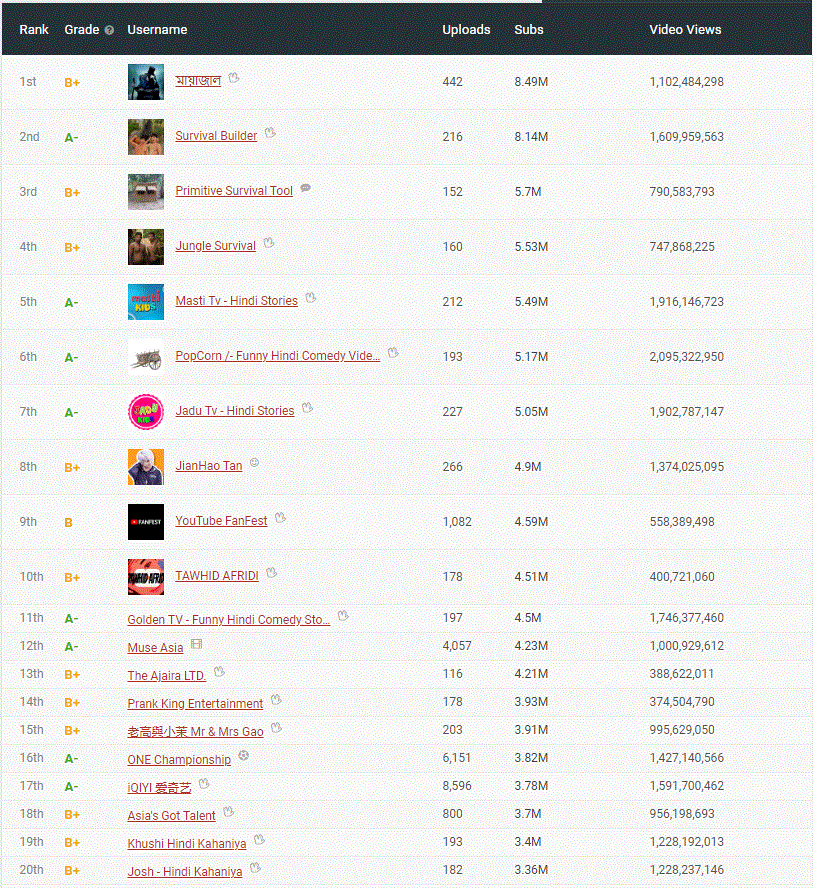813x888 pixels.
Task: Sort by the Uploads column header
Action: pyautogui.click(x=466, y=29)
